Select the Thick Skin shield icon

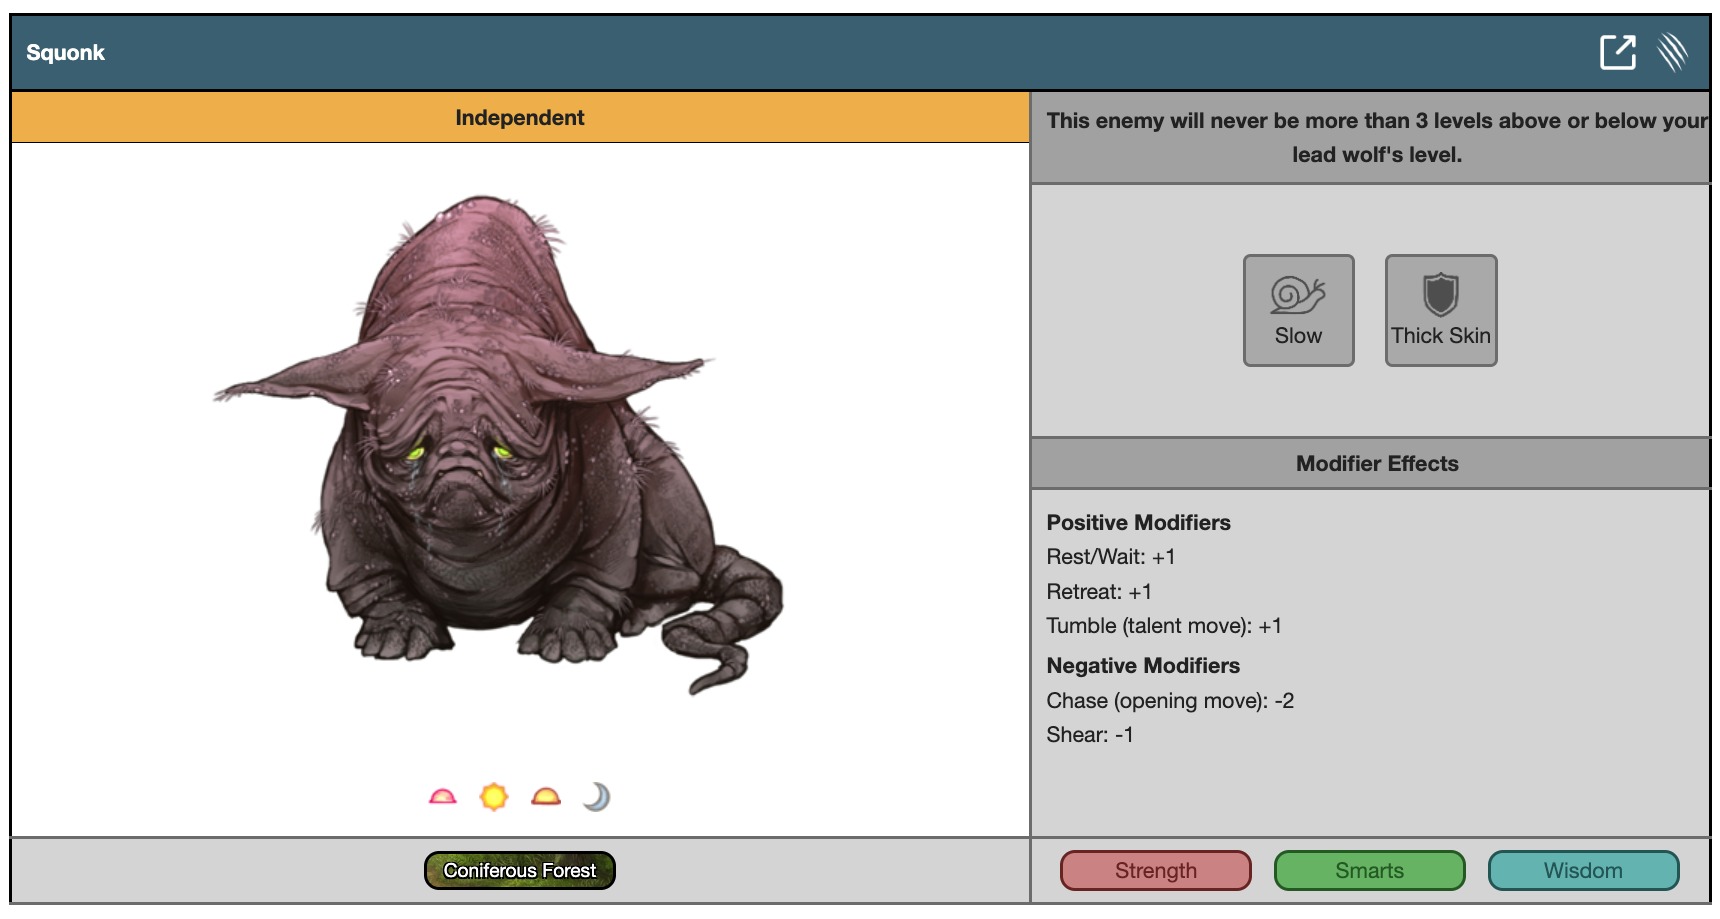(1440, 310)
